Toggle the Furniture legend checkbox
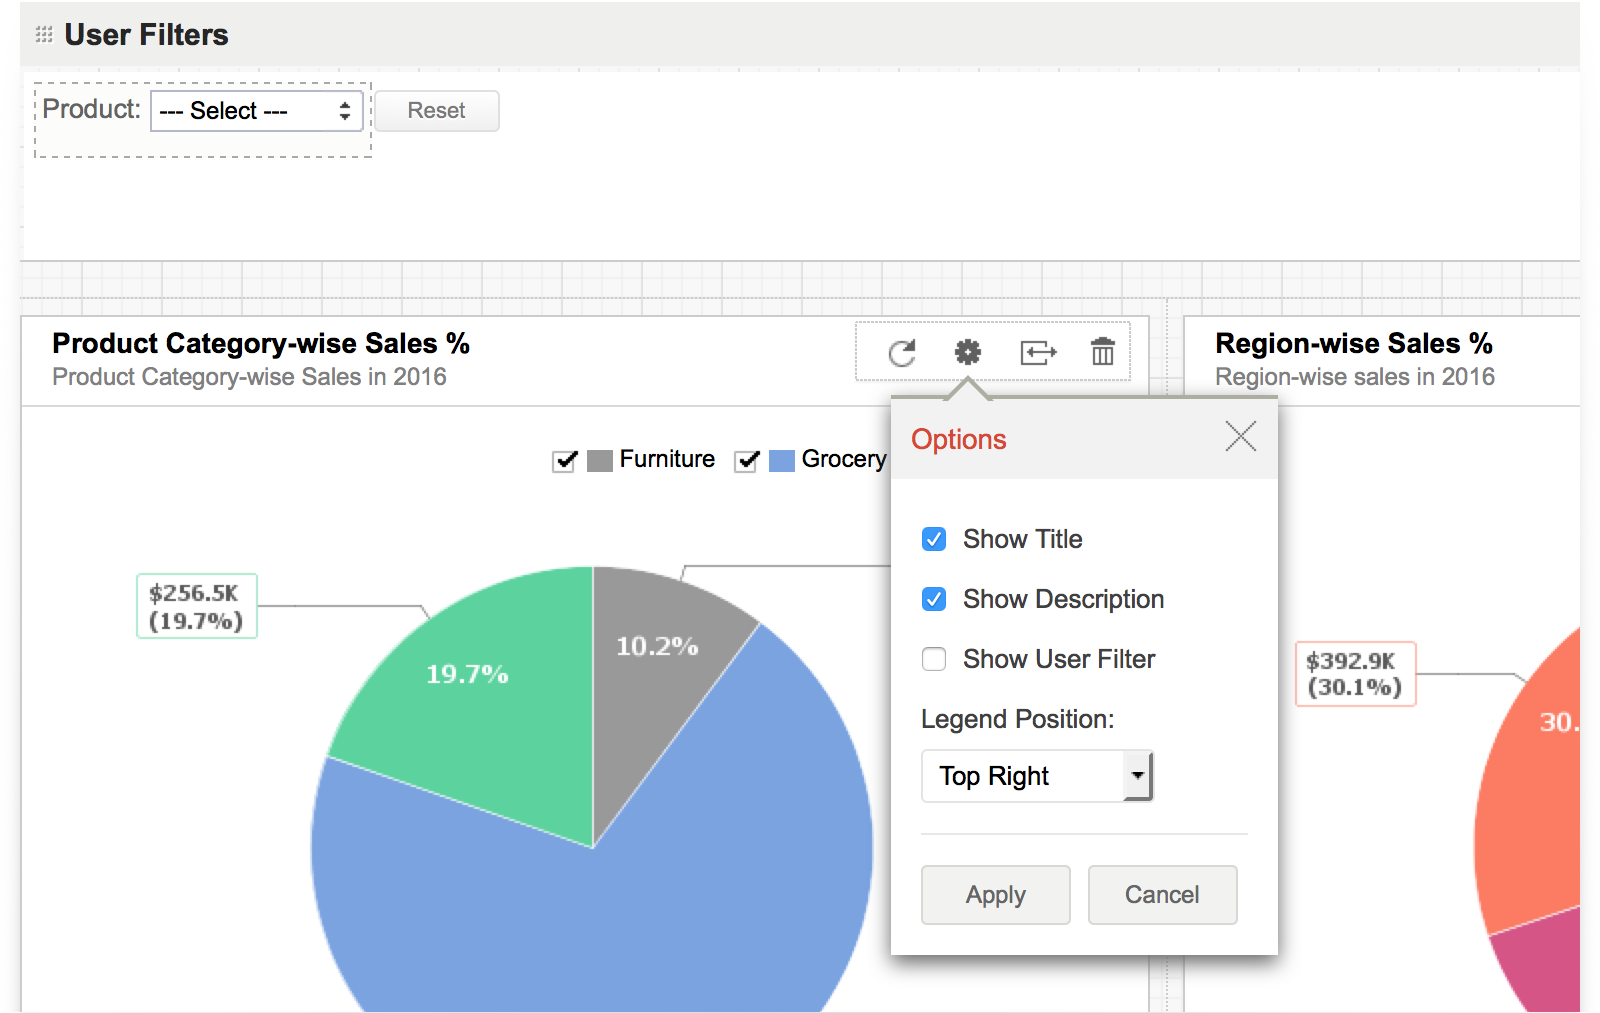Viewport: 1600px width, 1013px height. [x=565, y=460]
